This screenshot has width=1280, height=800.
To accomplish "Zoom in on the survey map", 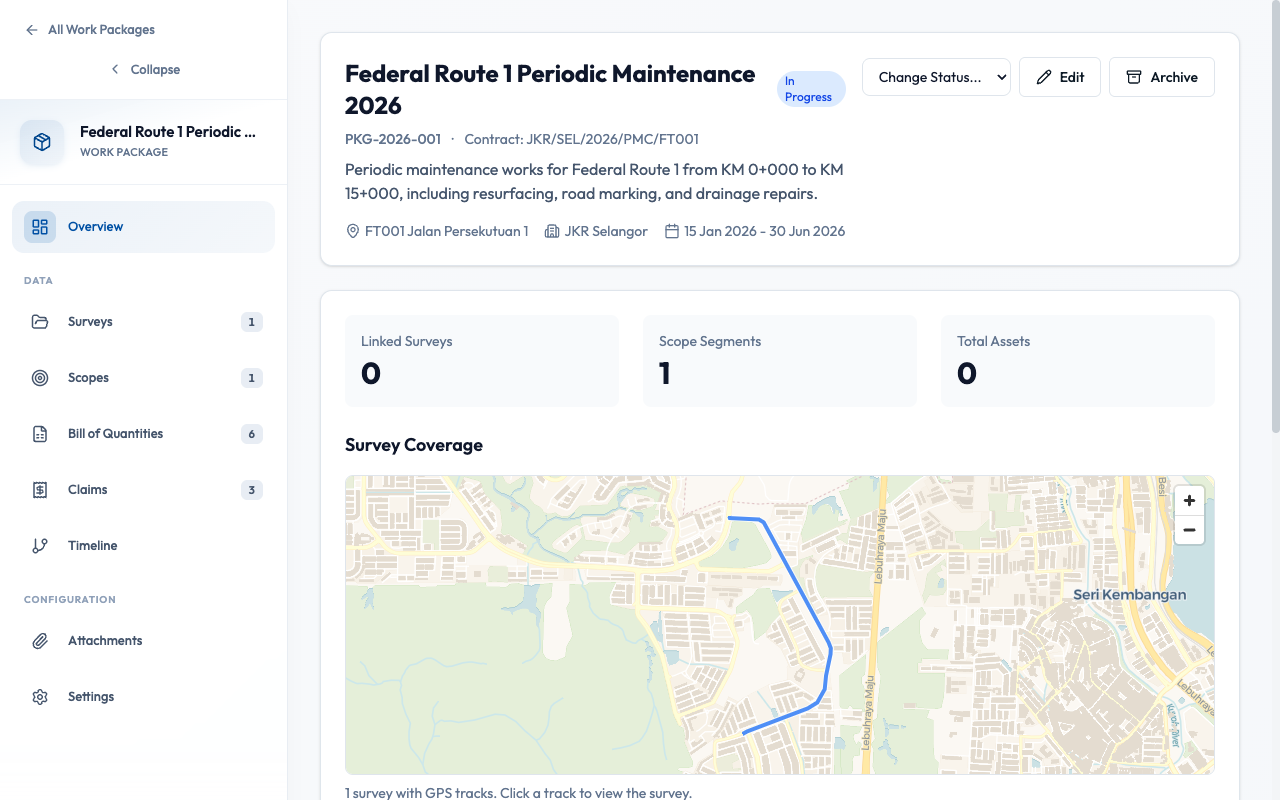I will (x=1189, y=500).
